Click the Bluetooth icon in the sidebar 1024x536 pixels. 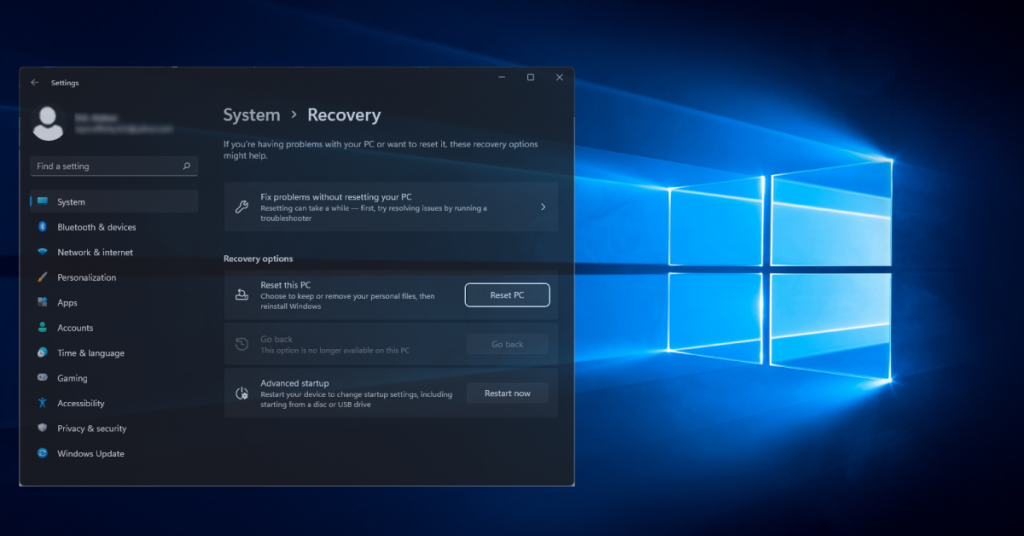(x=42, y=227)
